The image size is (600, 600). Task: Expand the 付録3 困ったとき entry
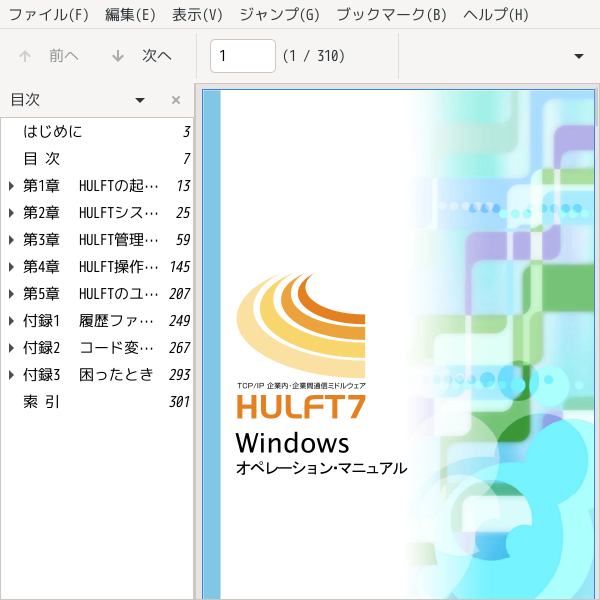11,375
